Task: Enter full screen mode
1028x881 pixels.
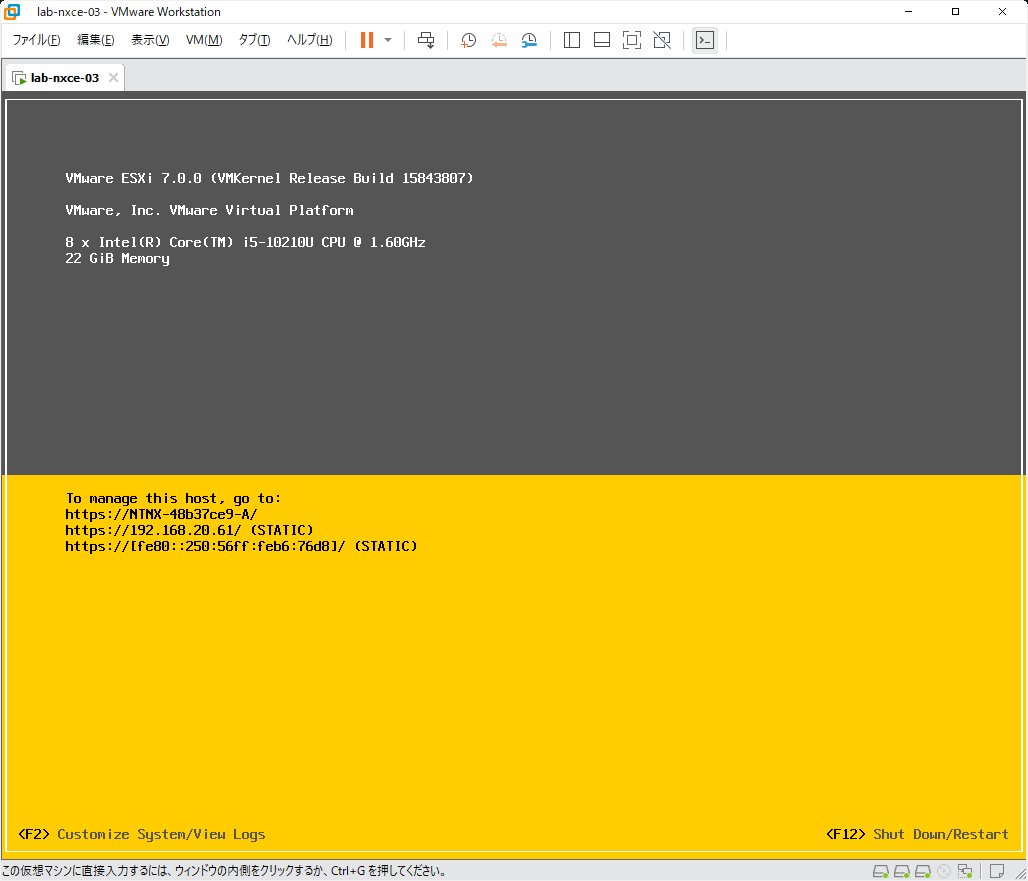Action: pyautogui.click(x=632, y=40)
